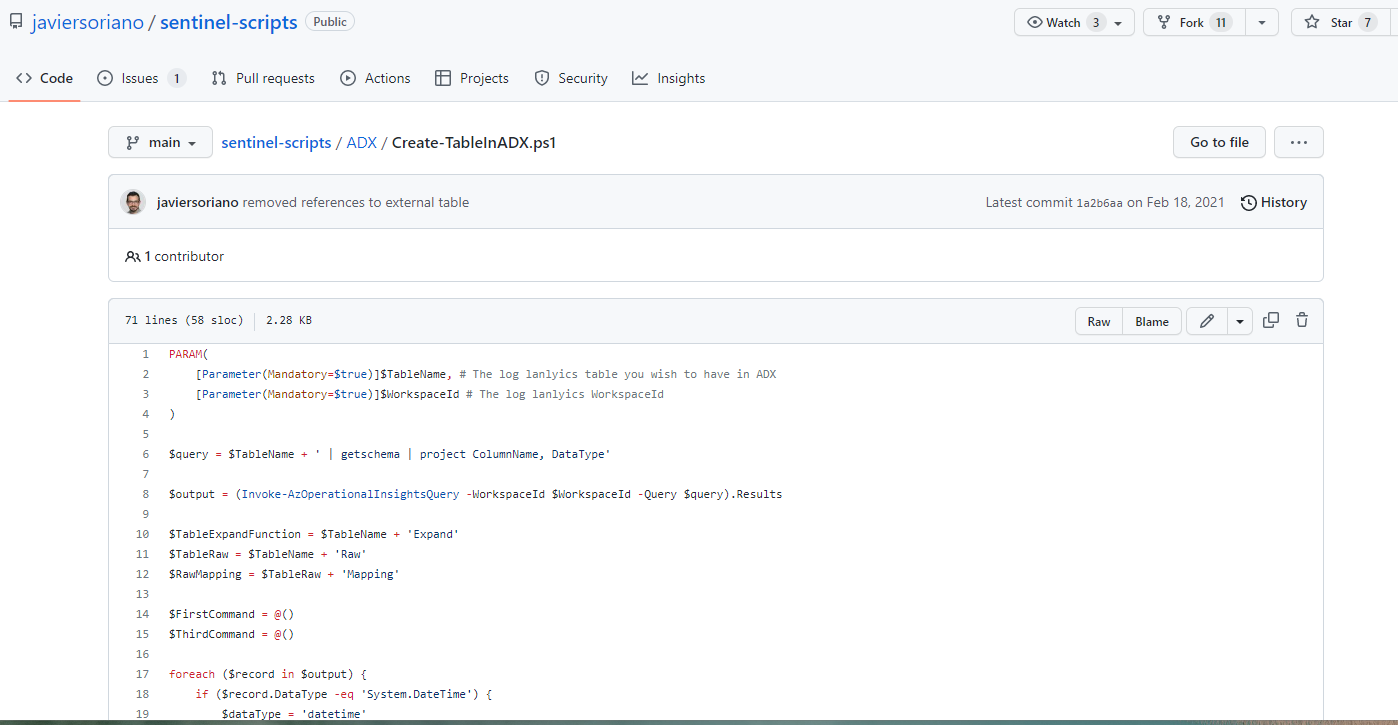
Task: Click the javiersoriano avatar thumbnail
Action: (133, 202)
